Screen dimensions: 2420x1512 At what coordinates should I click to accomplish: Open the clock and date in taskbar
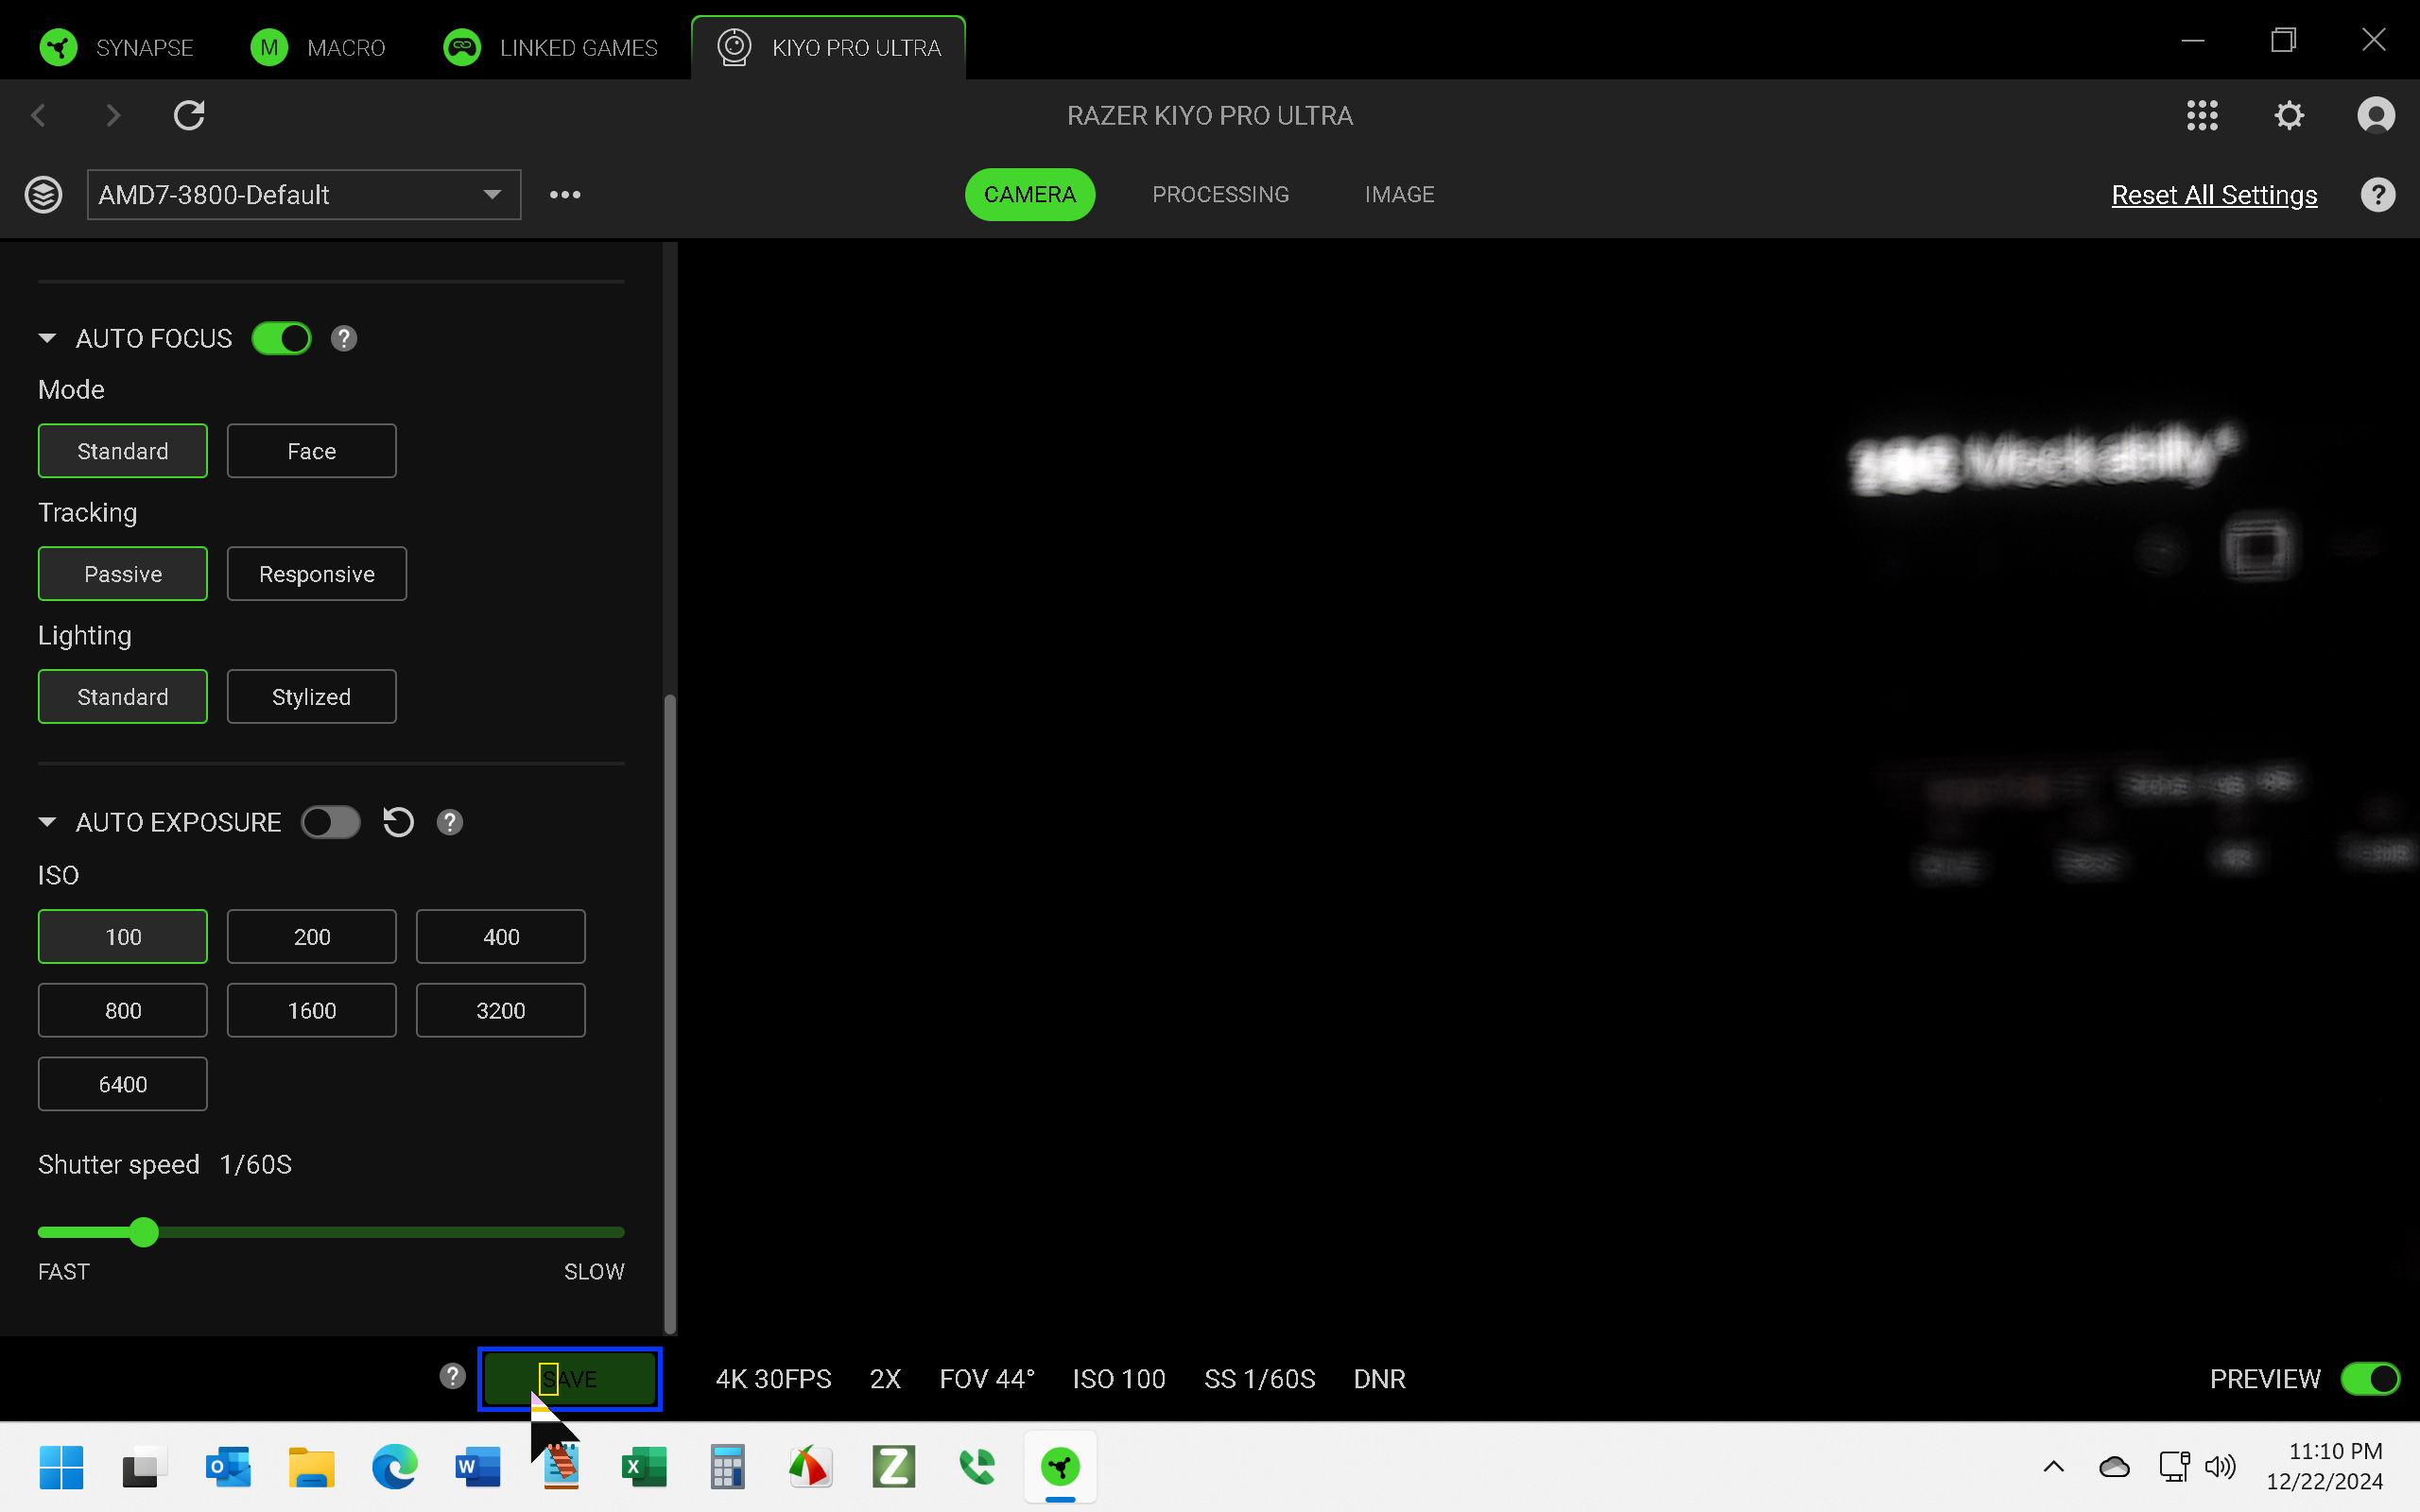click(2324, 1467)
